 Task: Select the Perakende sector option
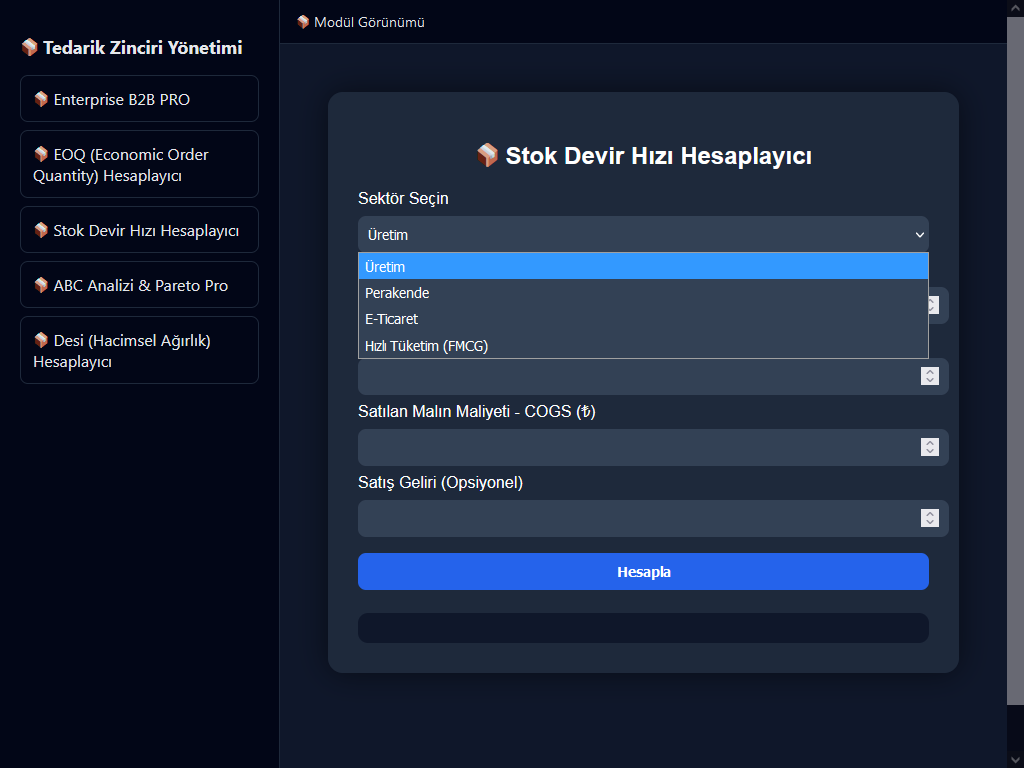point(643,293)
